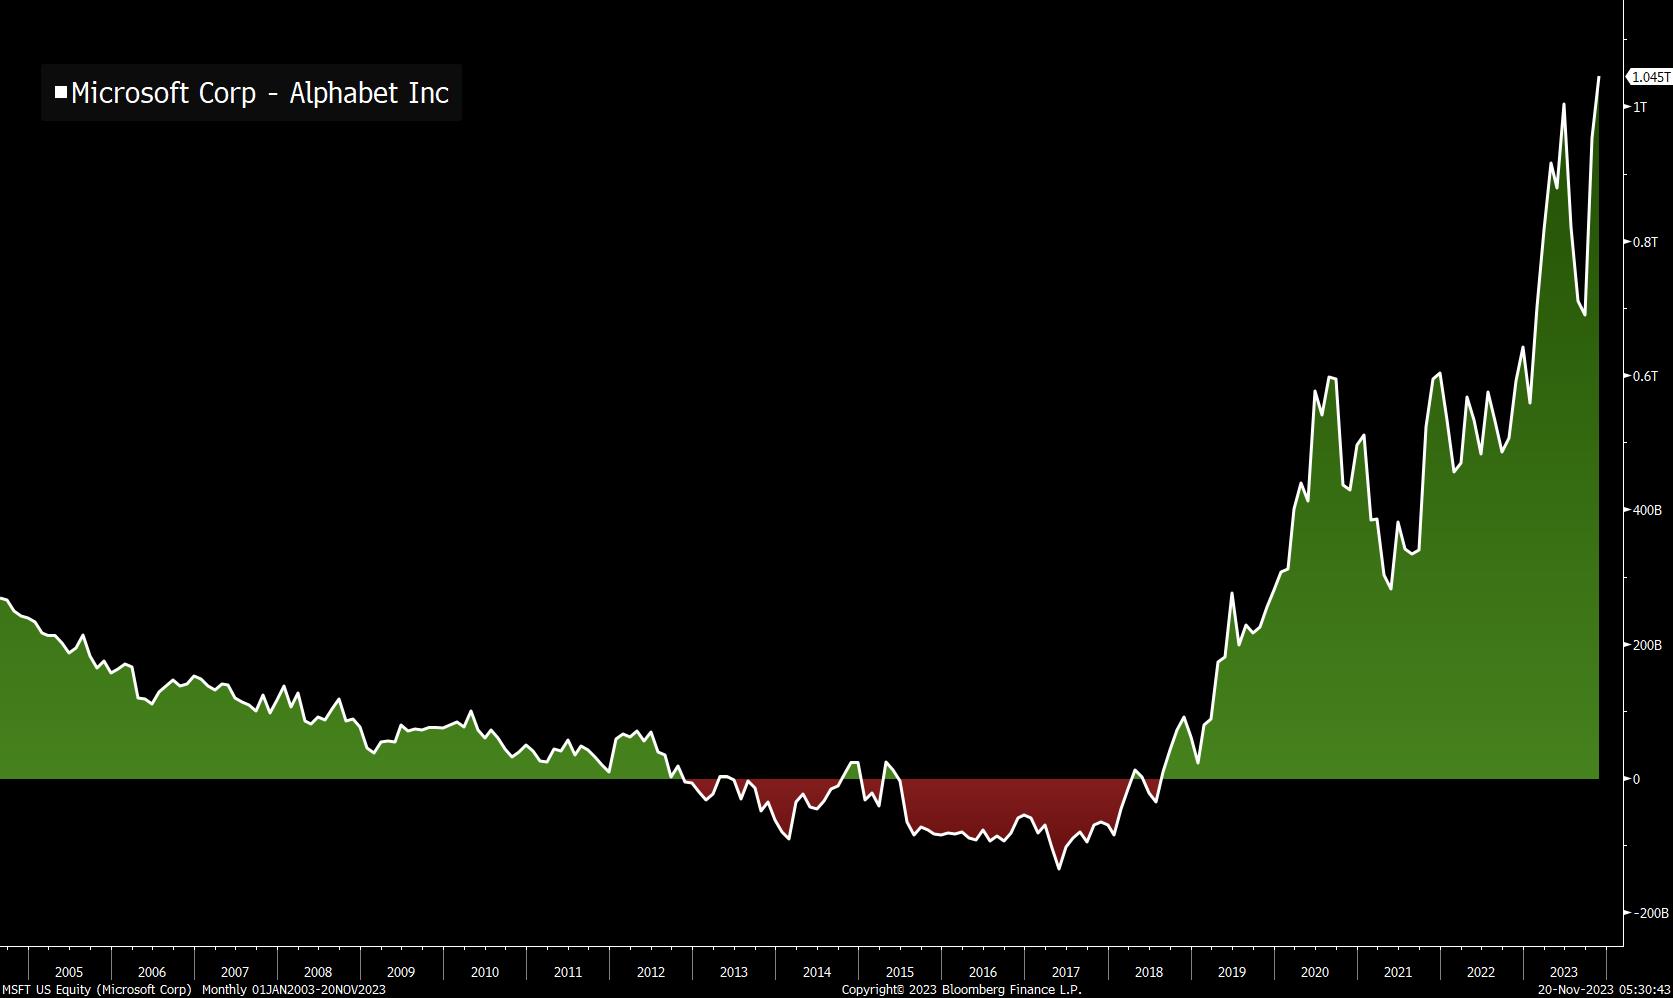Click the 0.8T y-axis label
1673x998 pixels.
click(x=1645, y=242)
